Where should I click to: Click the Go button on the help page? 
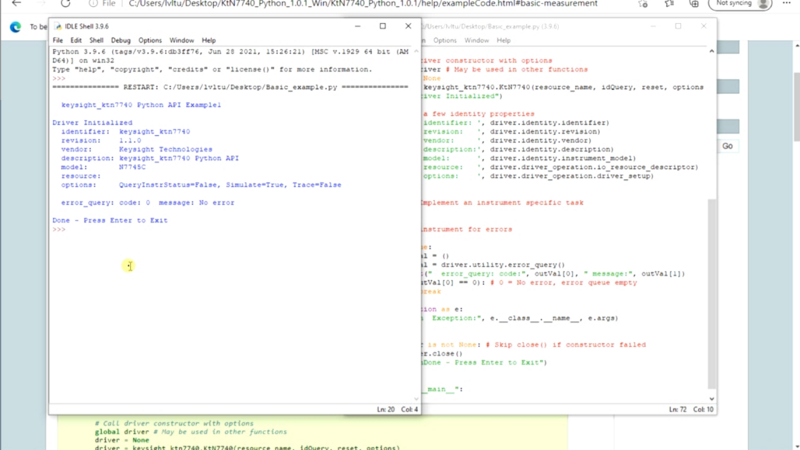tap(727, 146)
